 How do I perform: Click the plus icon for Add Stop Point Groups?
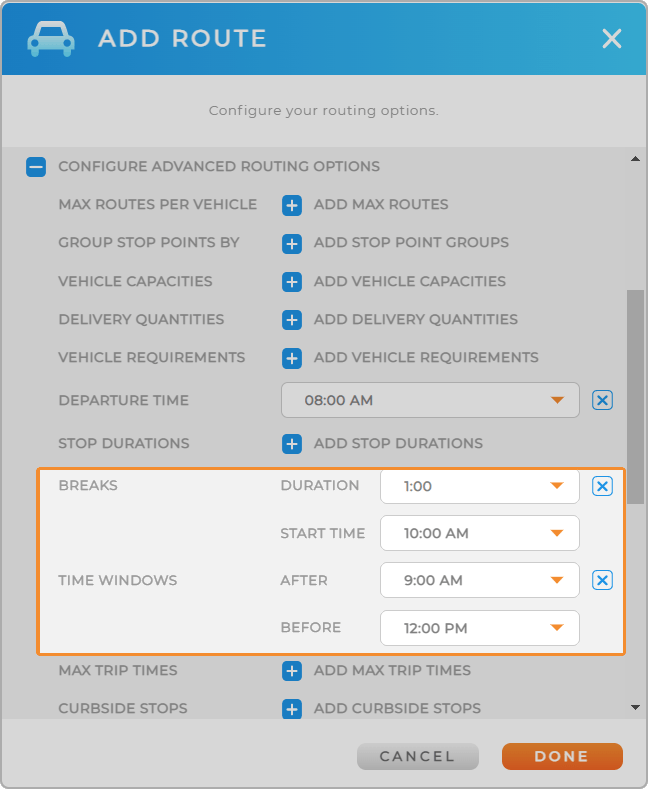(x=292, y=244)
